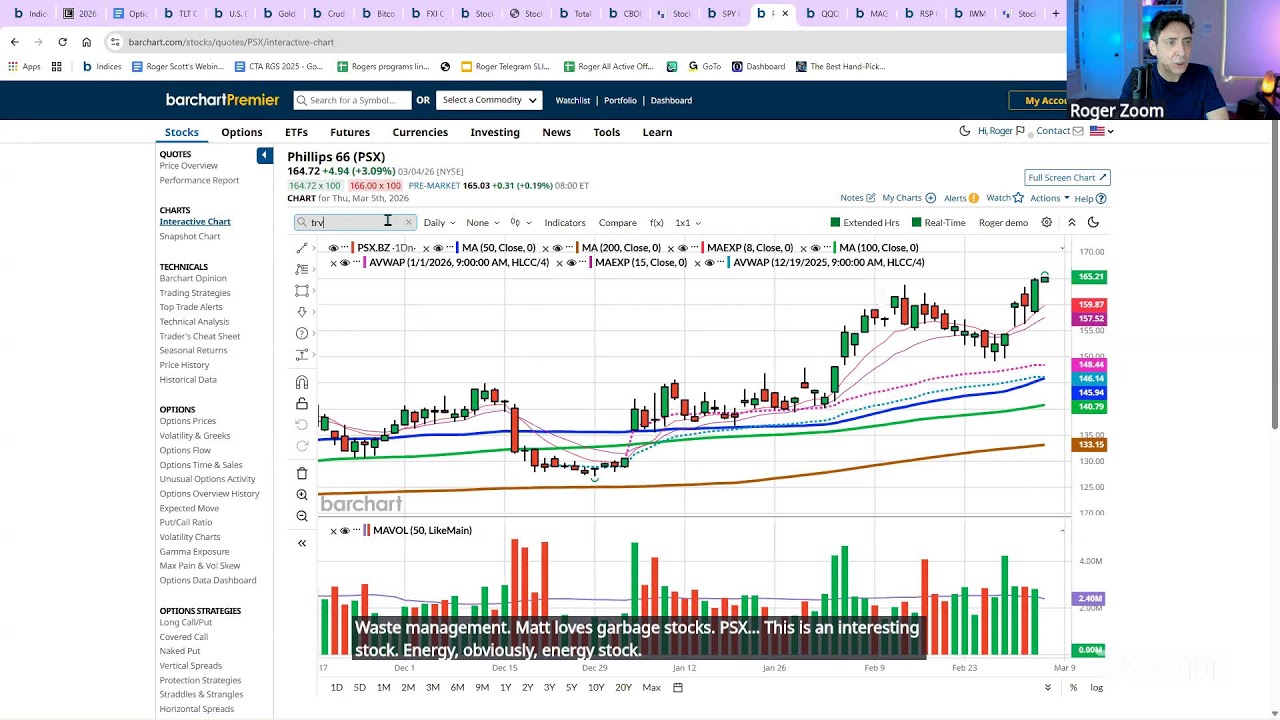Open the chart type dropdown
Image resolution: width=1280 pixels, height=720 pixels.
click(x=521, y=222)
